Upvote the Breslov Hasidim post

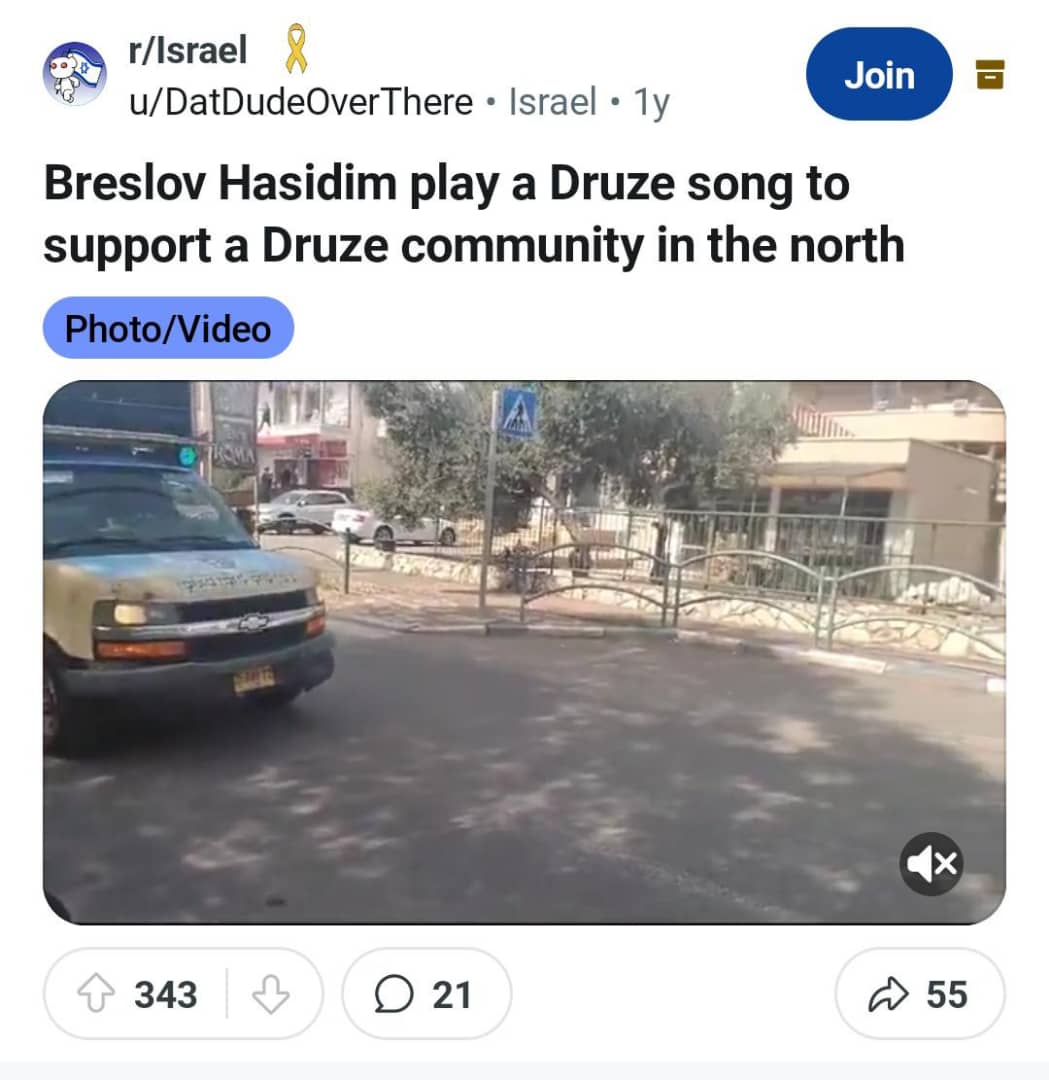pos(96,994)
